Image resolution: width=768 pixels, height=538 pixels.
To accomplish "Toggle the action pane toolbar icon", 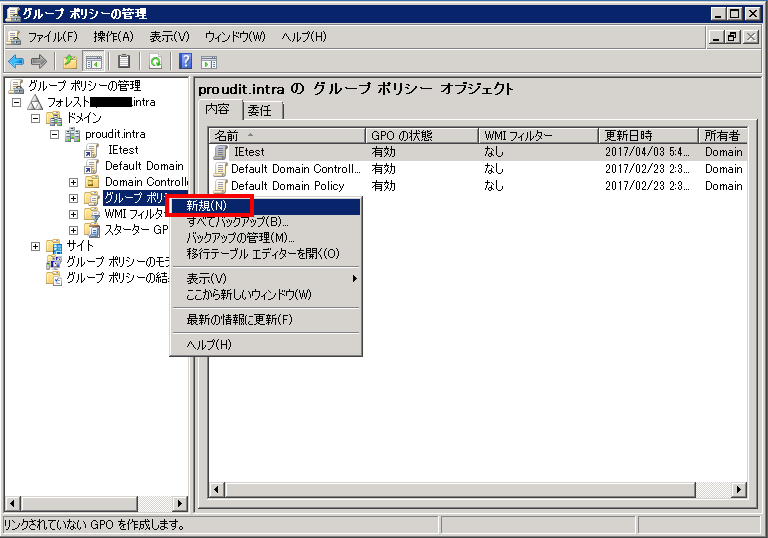I will coord(210,62).
